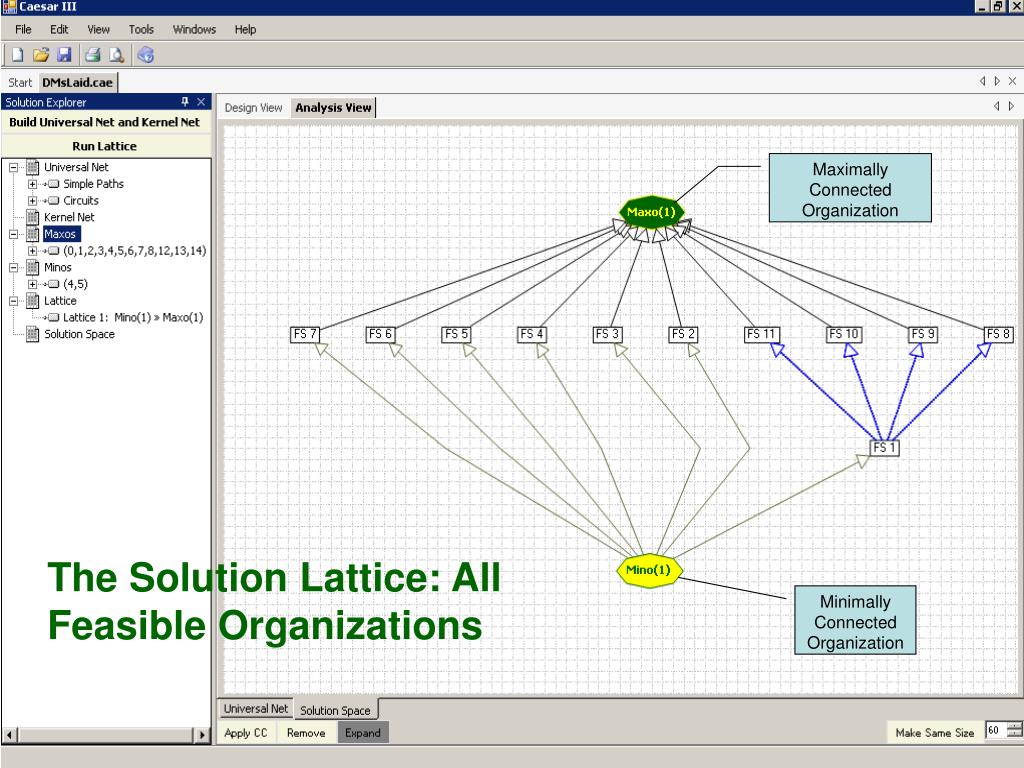The image size is (1024, 768).
Task: Select the FS 11 node
Action: (761, 334)
